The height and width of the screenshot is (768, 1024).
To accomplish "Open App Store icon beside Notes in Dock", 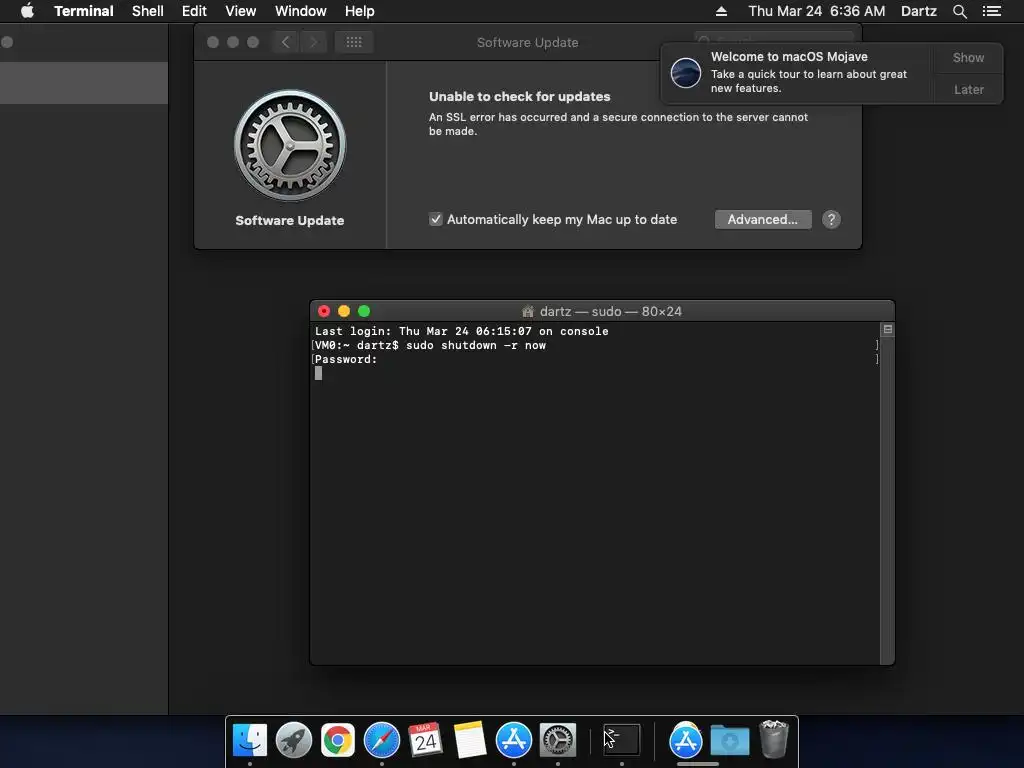I will (x=514, y=741).
